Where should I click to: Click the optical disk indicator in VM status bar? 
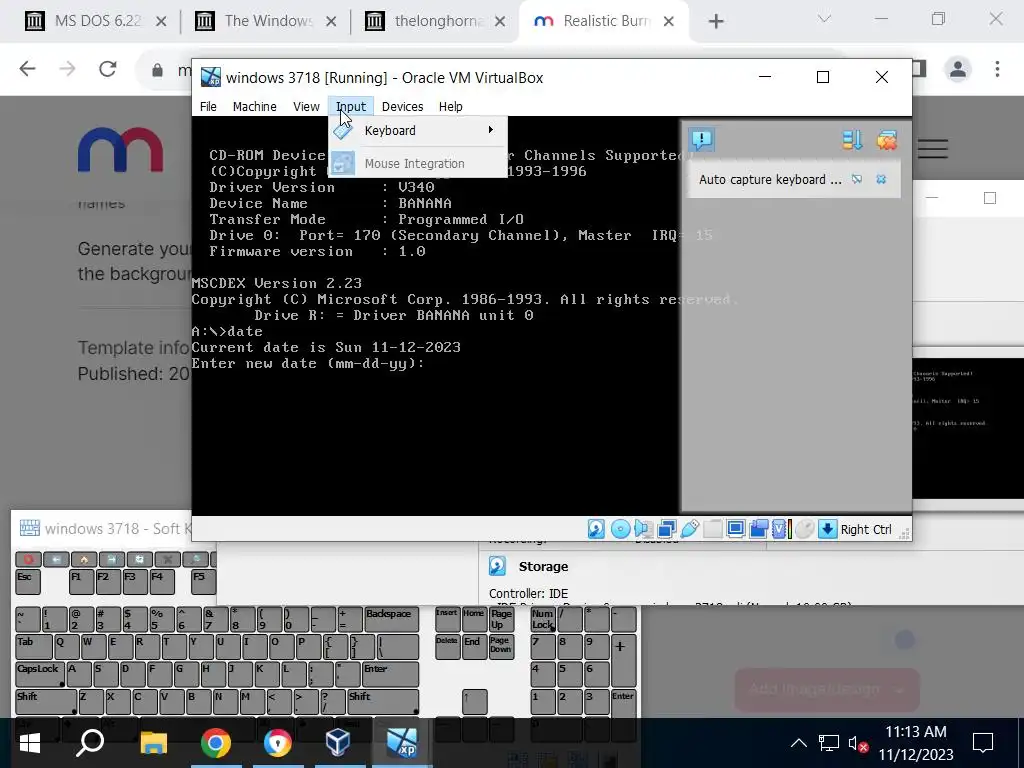[620, 529]
